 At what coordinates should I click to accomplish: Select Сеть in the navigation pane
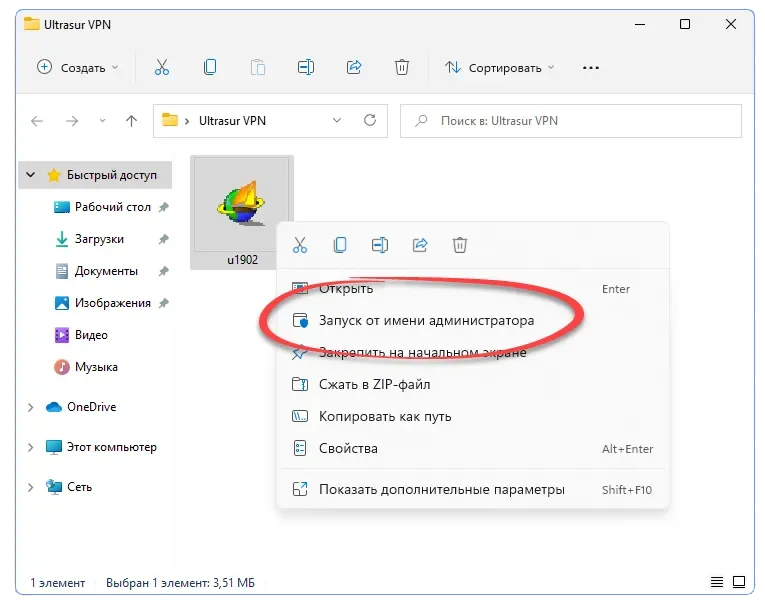pyautogui.click(x=79, y=487)
